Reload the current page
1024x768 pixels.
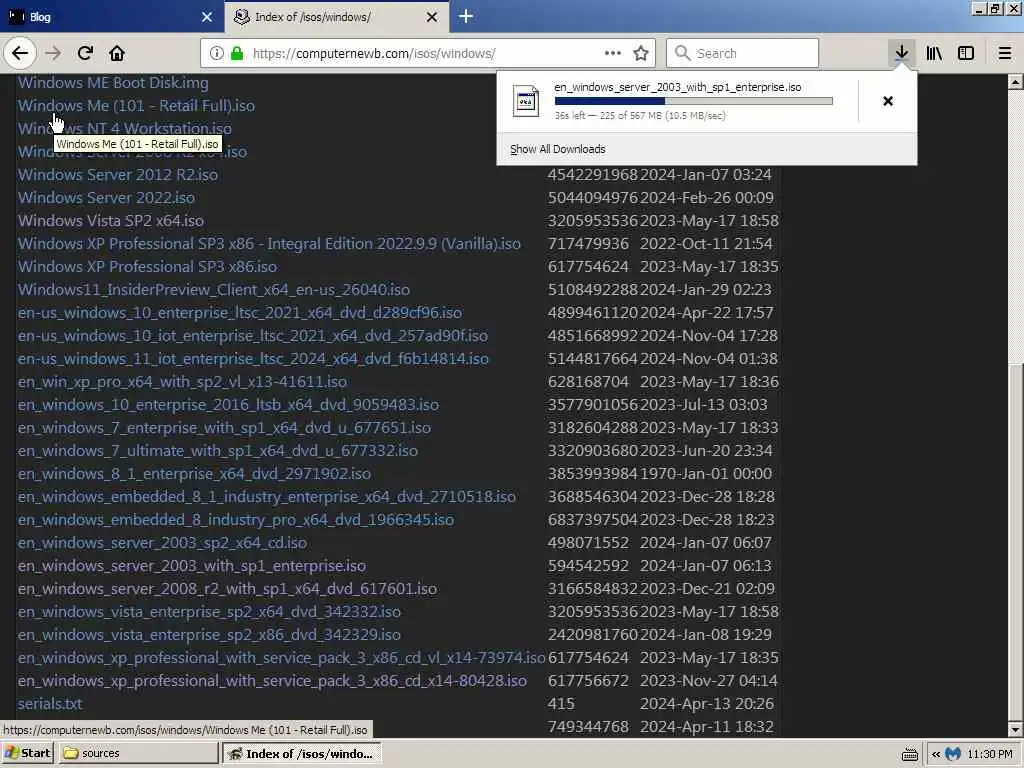coord(85,53)
